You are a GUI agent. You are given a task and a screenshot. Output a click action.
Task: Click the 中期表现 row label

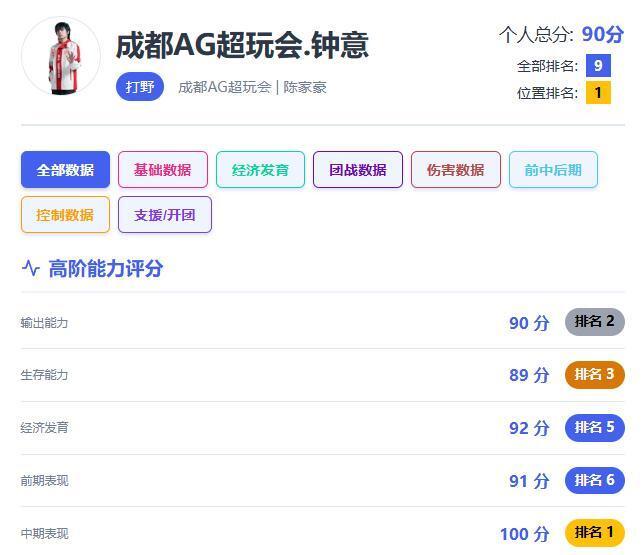tap(44, 534)
